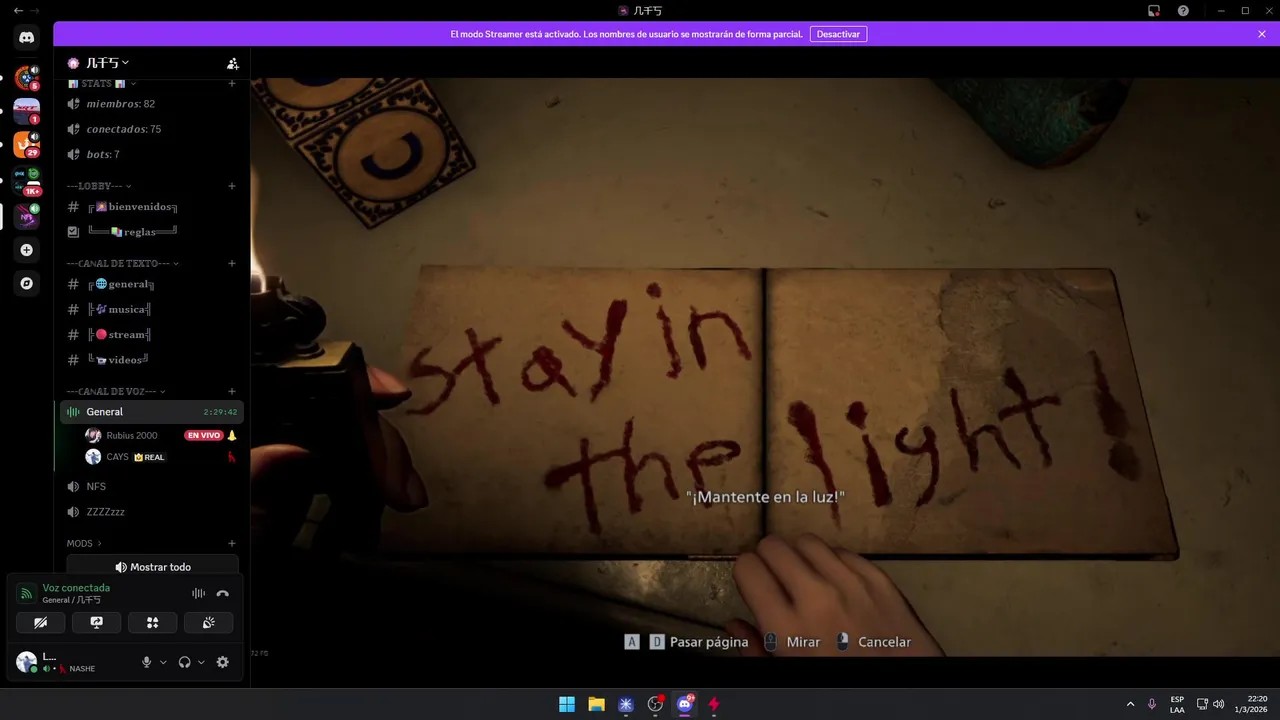Open the server with 5 notifications badge
This screenshot has width=1280, height=720.
coord(27,77)
